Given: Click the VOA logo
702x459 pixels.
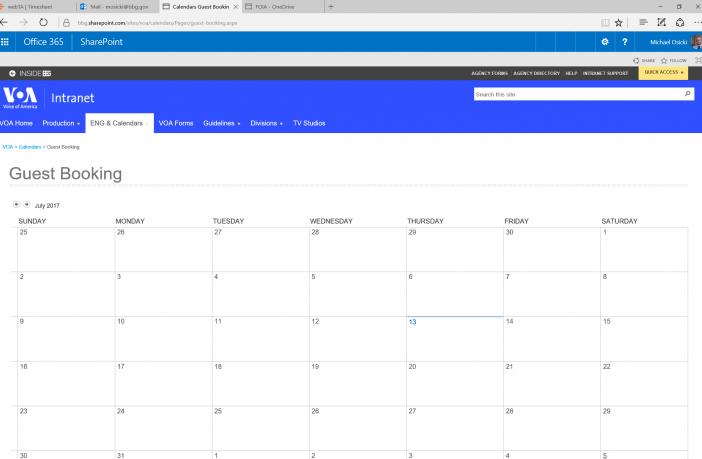Looking at the screenshot, I should 20,97.
